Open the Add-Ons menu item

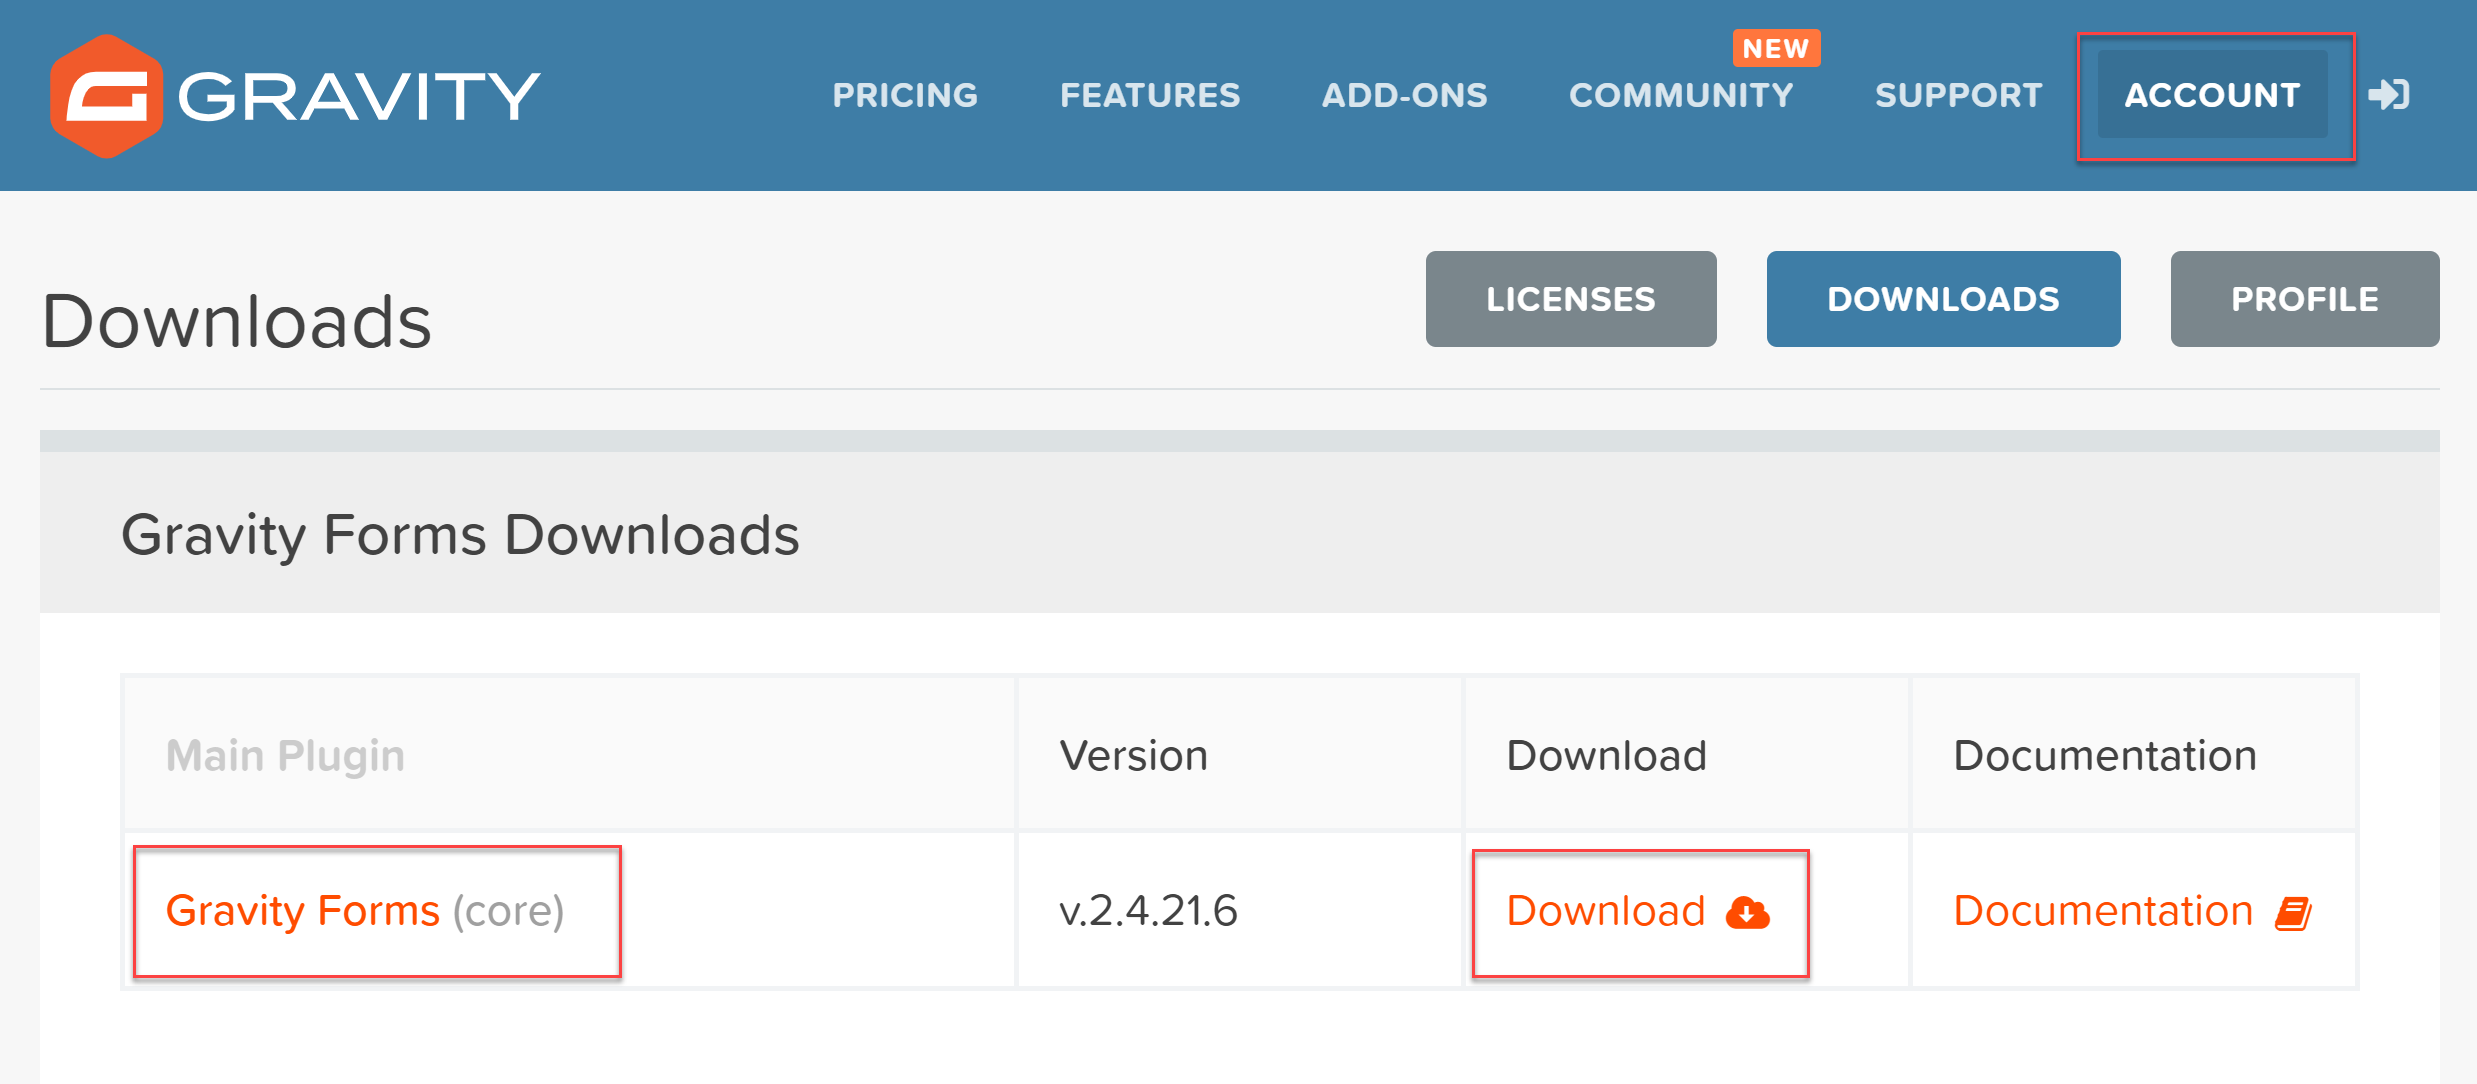tap(1404, 95)
